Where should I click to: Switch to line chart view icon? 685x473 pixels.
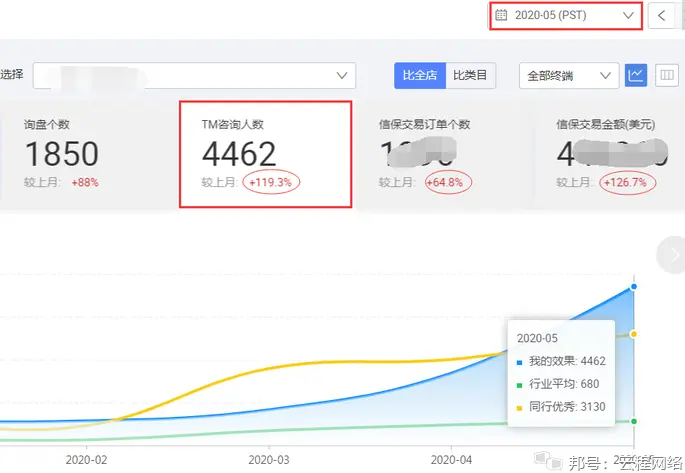636,75
